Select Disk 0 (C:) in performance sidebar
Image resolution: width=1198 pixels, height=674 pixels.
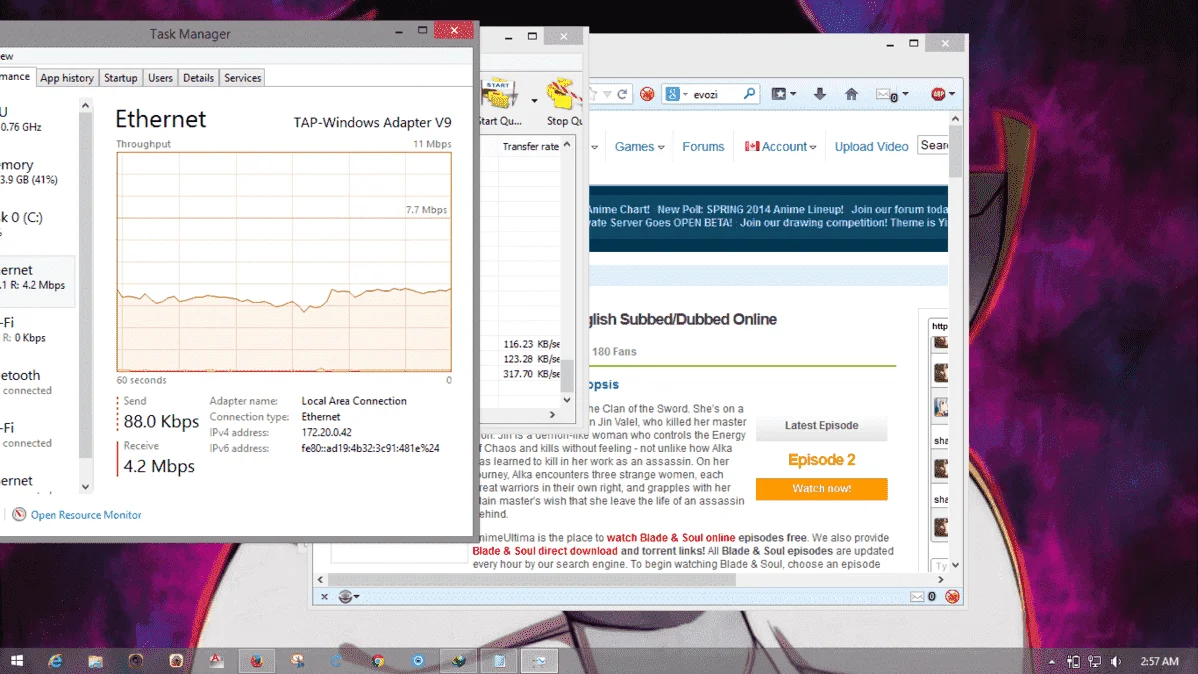tap(37, 225)
